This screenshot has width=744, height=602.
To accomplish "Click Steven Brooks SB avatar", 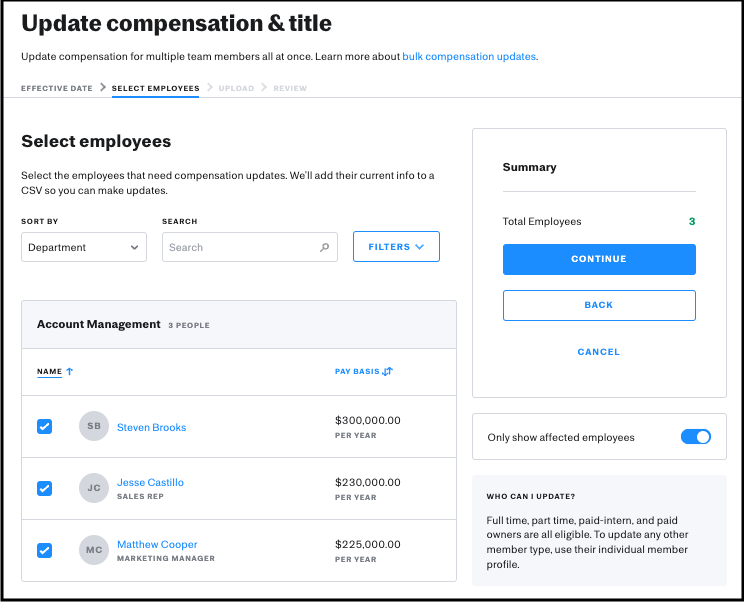I will coord(93,427).
